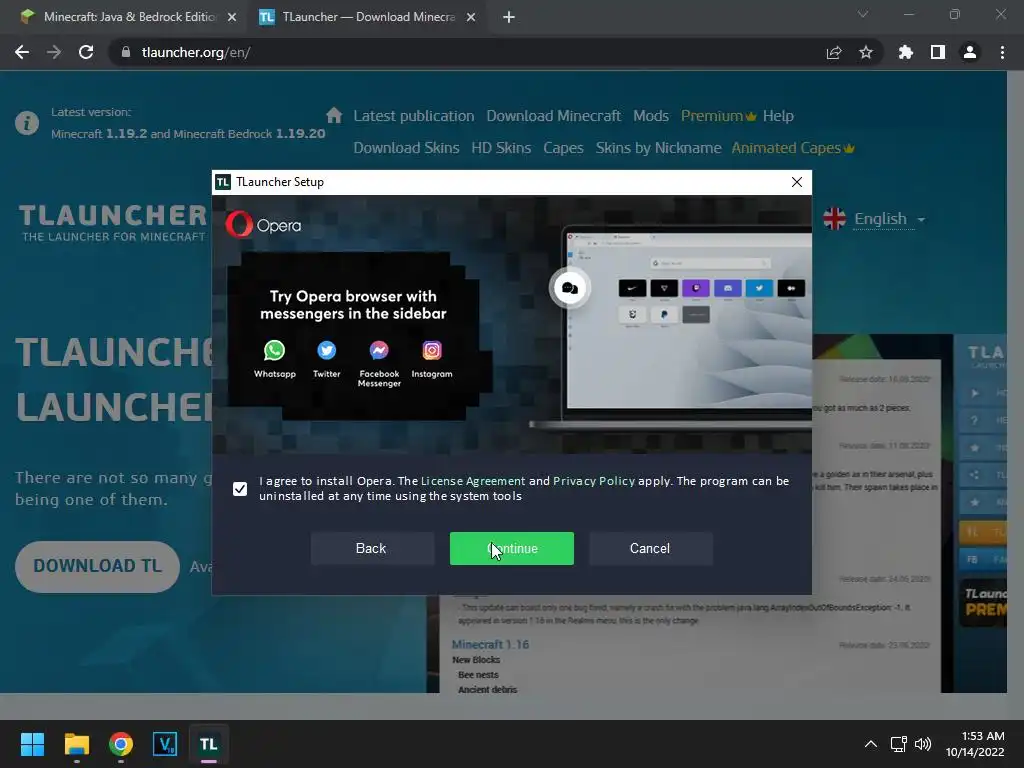
Task: Open Skins by Nickname link
Action: 658,148
